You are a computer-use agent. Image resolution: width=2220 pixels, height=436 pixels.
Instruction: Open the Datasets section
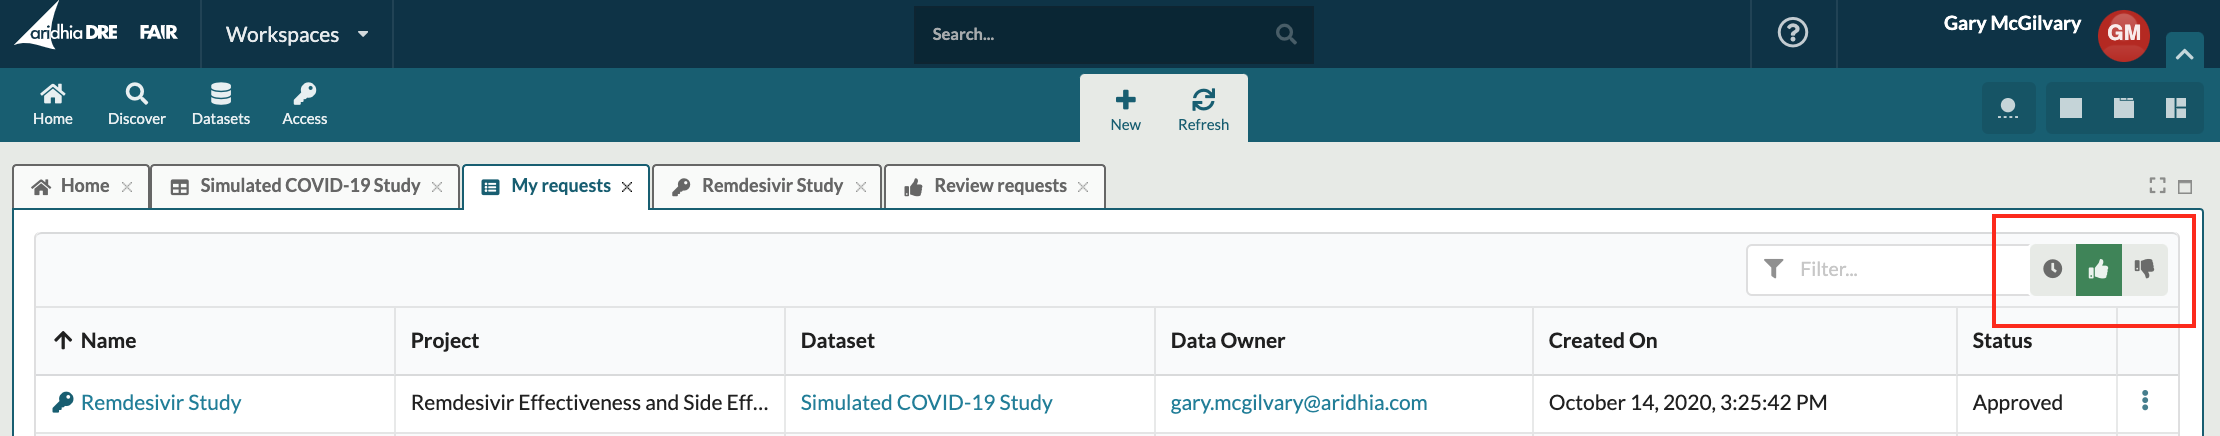pos(221,105)
